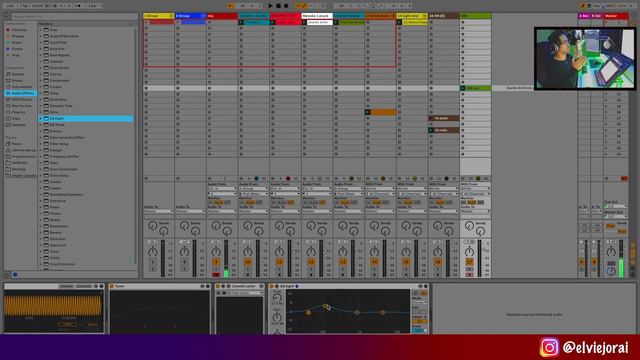Toggle track 9 activator button

pos(216,262)
